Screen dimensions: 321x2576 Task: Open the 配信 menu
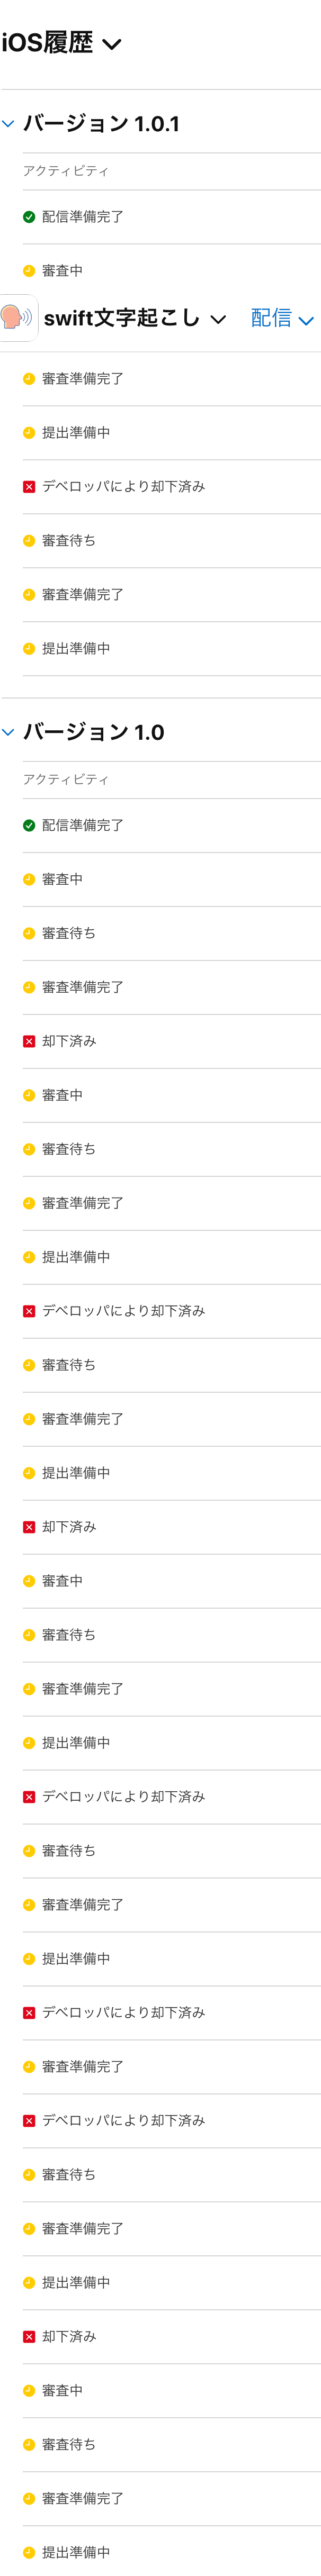click(x=282, y=319)
